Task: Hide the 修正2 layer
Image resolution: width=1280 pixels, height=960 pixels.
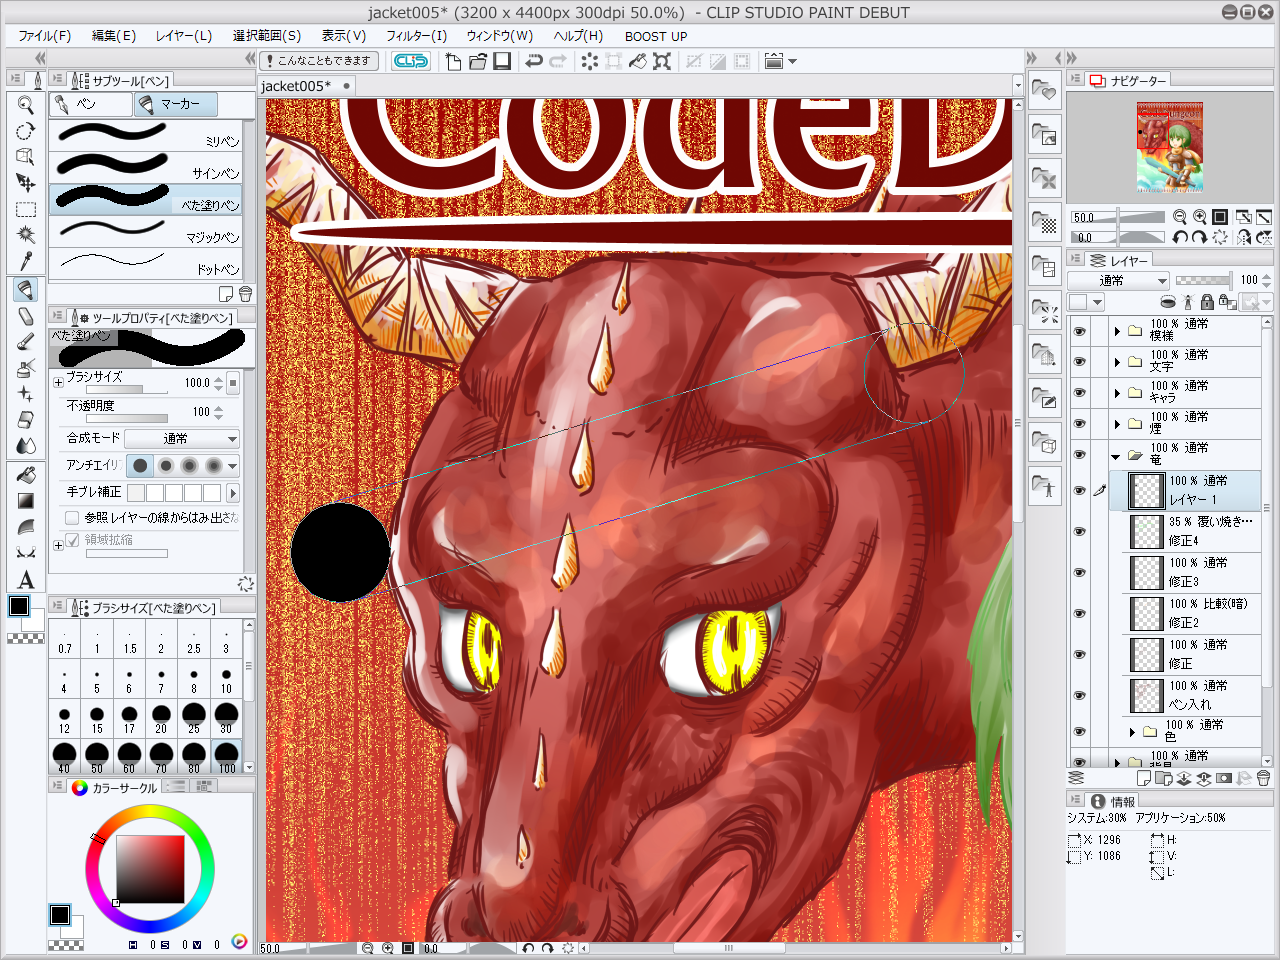Action: click(x=1079, y=613)
